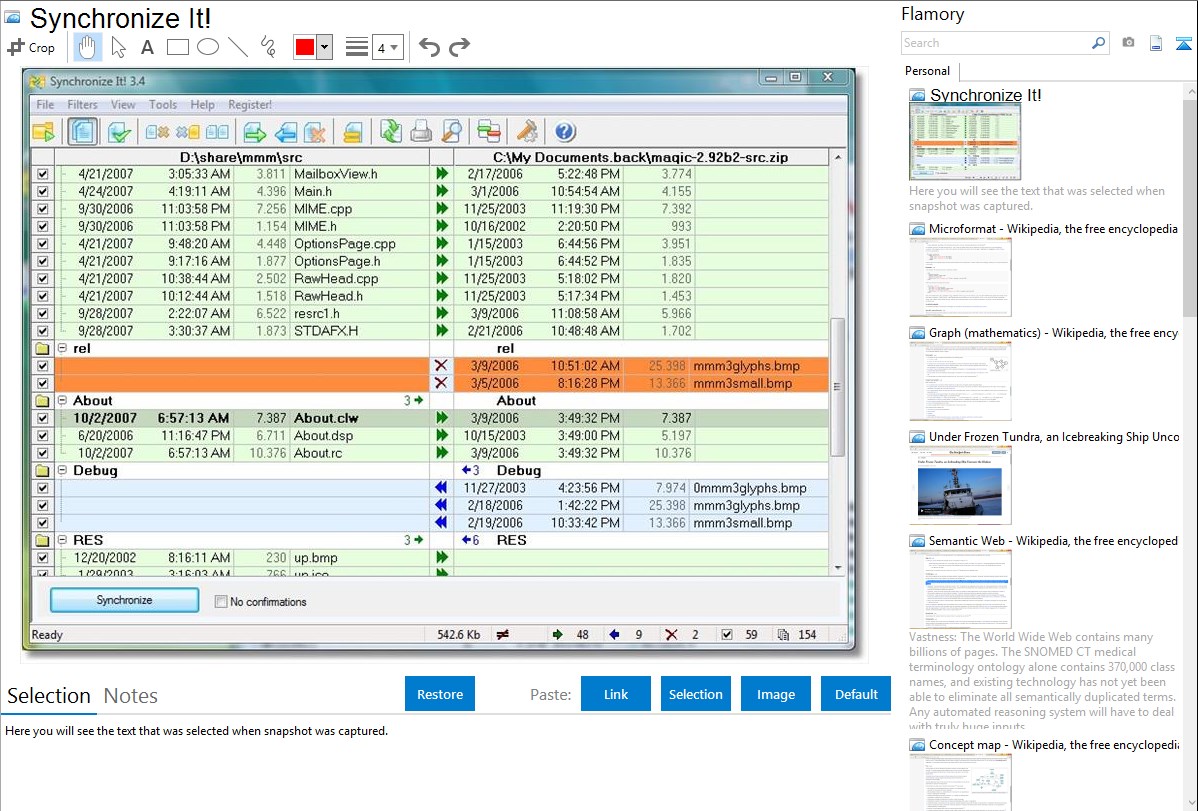
Task: Open the color picker dropdown arrow
Action: pyautogui.click(x=324, y=47)
